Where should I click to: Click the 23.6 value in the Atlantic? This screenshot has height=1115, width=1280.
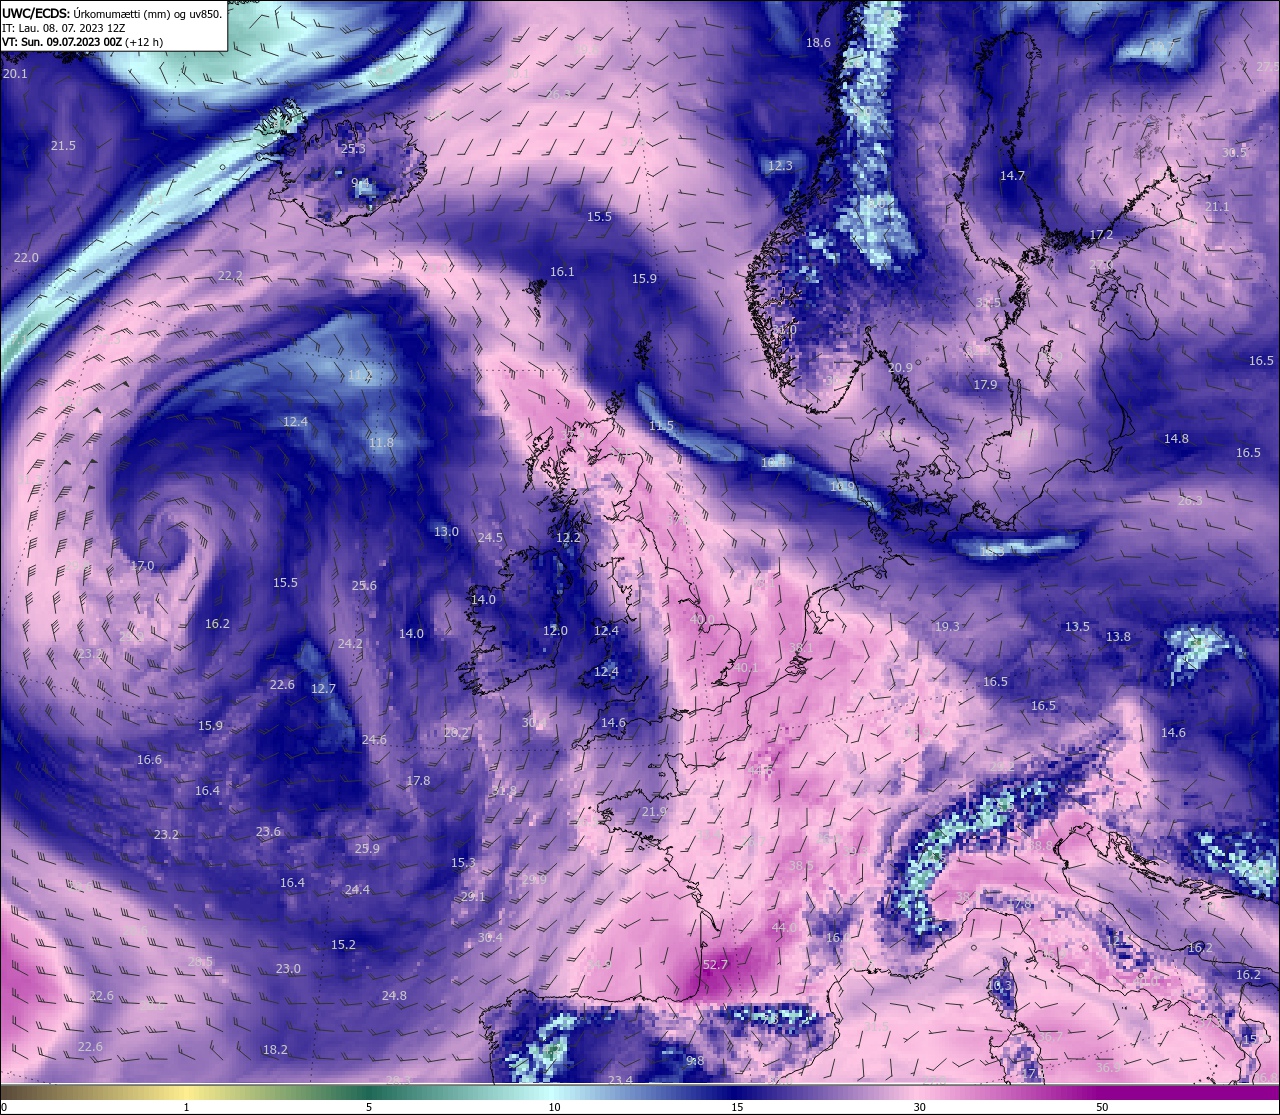pos(268,832)
